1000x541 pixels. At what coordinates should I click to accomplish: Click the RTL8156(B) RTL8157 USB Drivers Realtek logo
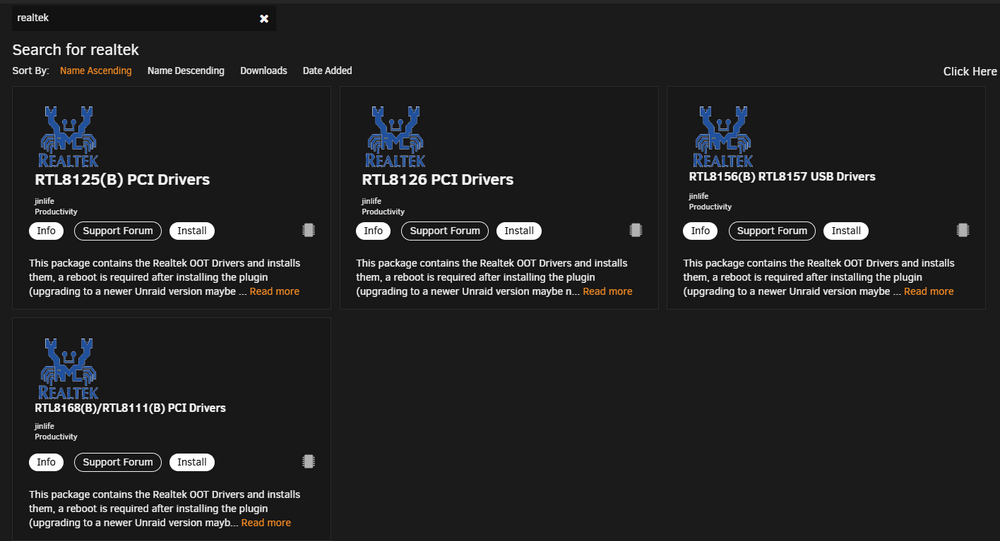coord(723,137)
